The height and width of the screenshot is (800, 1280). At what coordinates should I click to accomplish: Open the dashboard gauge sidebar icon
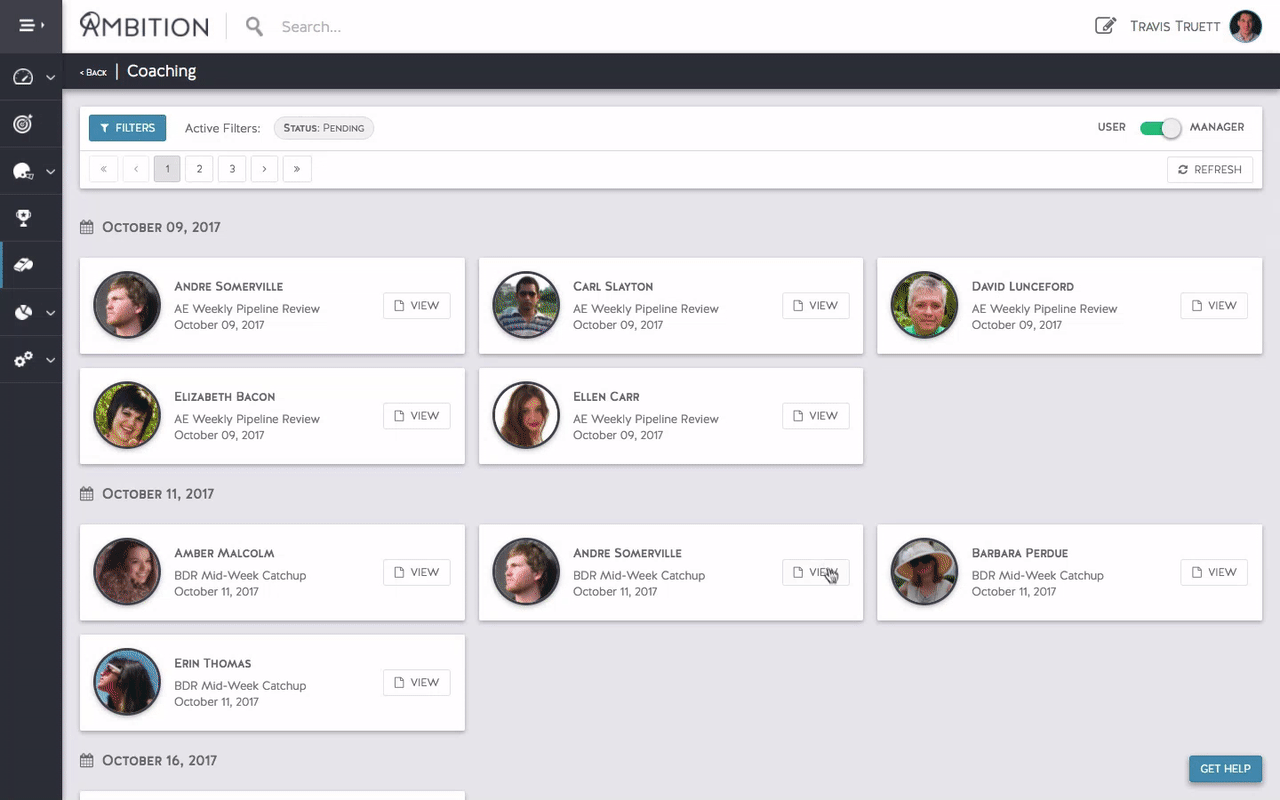[x=23, y=77]
